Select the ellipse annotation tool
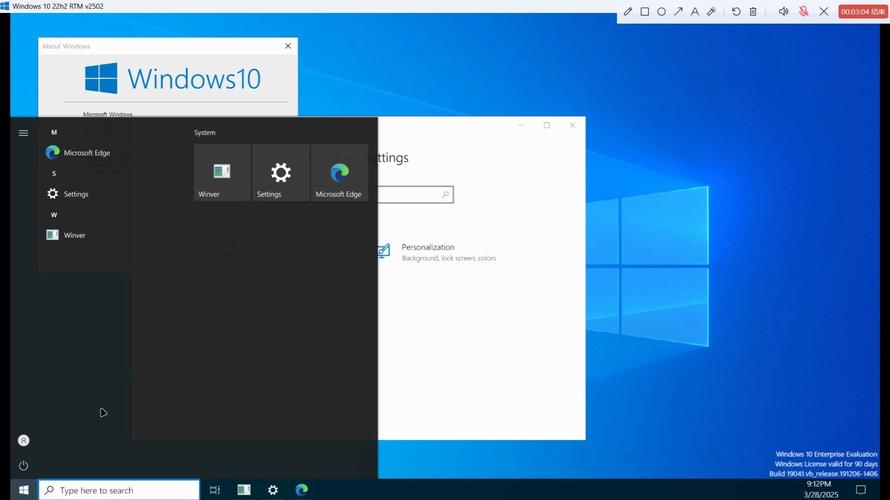Image resolution: width=890 pixels, height=500 pixels. coord(661,12)
